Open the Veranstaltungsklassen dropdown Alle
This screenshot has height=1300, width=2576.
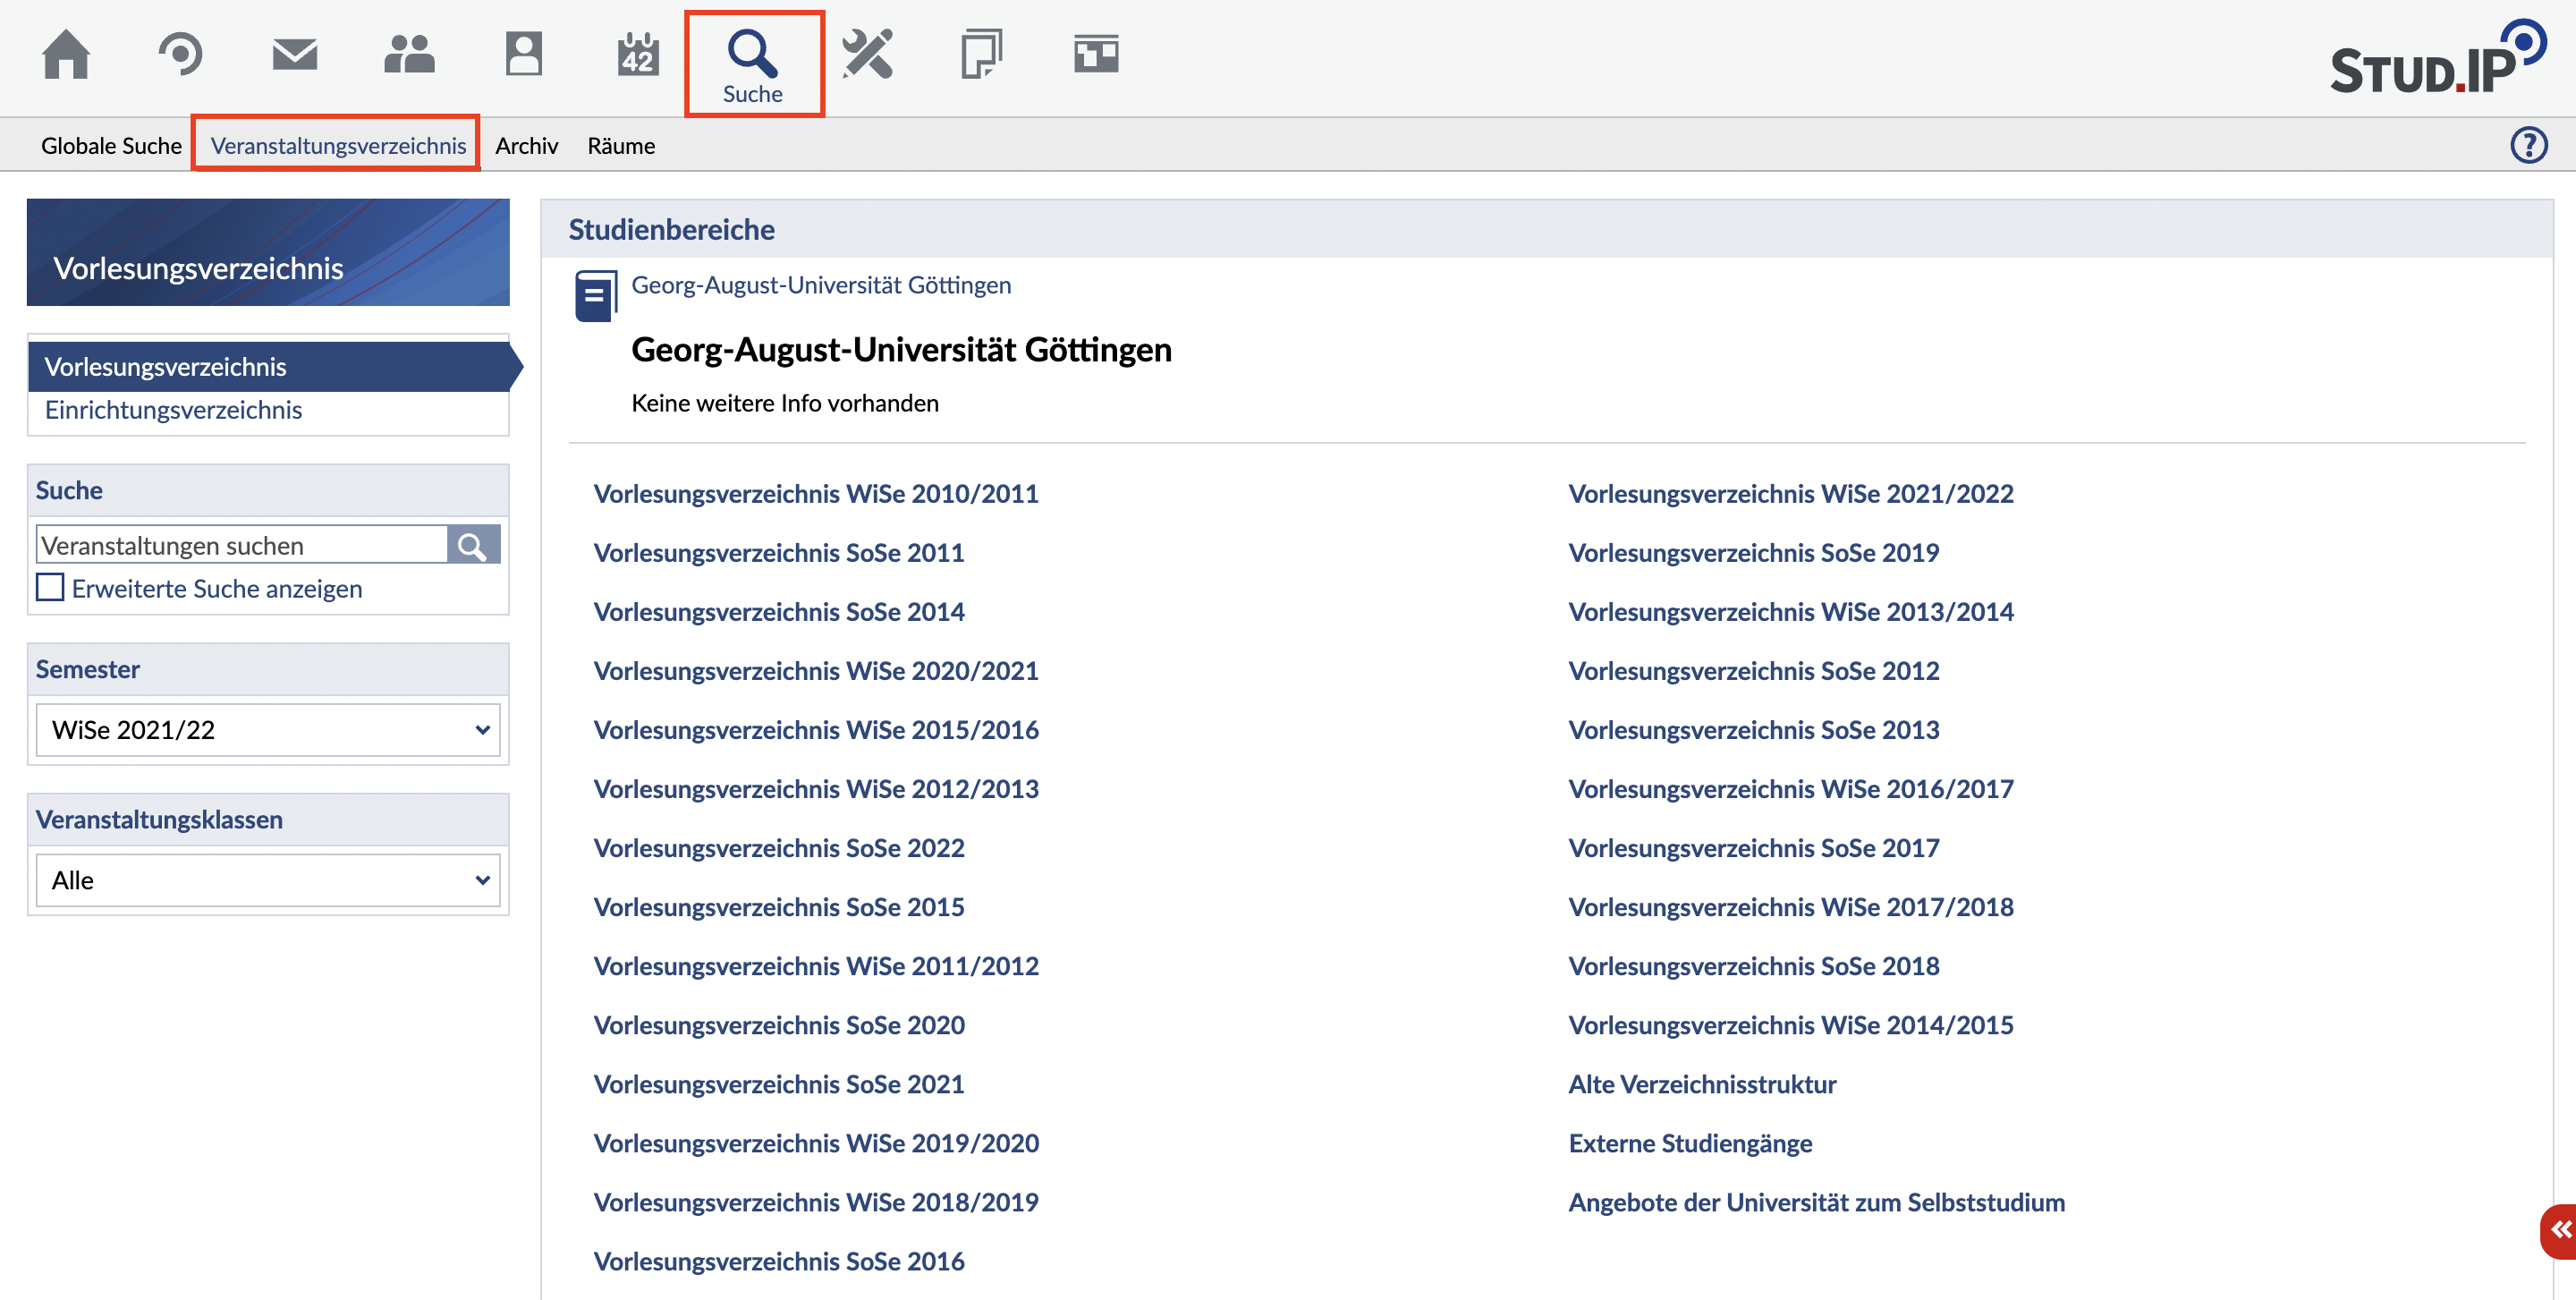(x=268, y=880)
